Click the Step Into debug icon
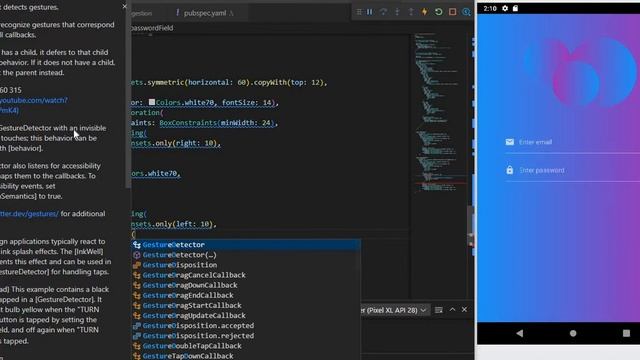The image size is (640, 360). [397, 12]
